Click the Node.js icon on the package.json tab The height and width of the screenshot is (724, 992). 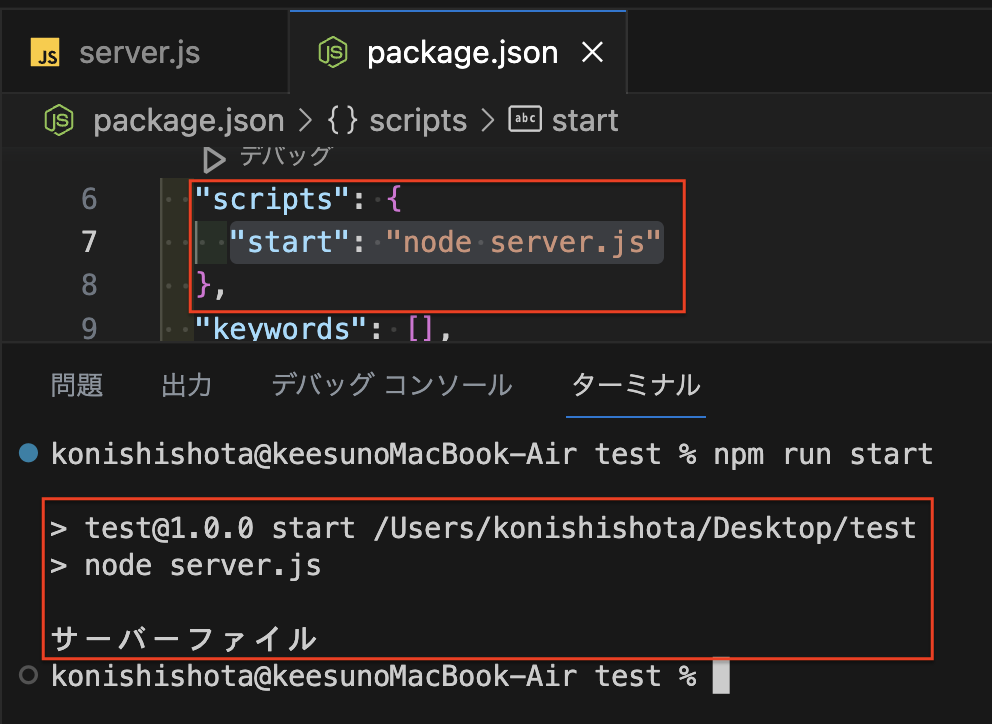pyautogui.click(x=333, y=52)
